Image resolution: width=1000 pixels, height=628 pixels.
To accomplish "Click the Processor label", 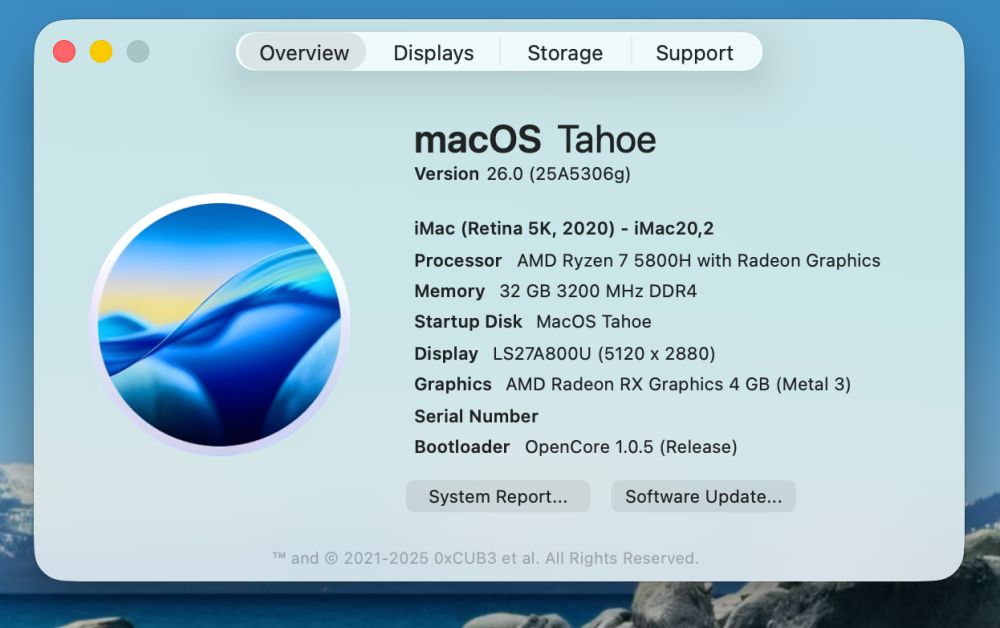I will point(458,260).
